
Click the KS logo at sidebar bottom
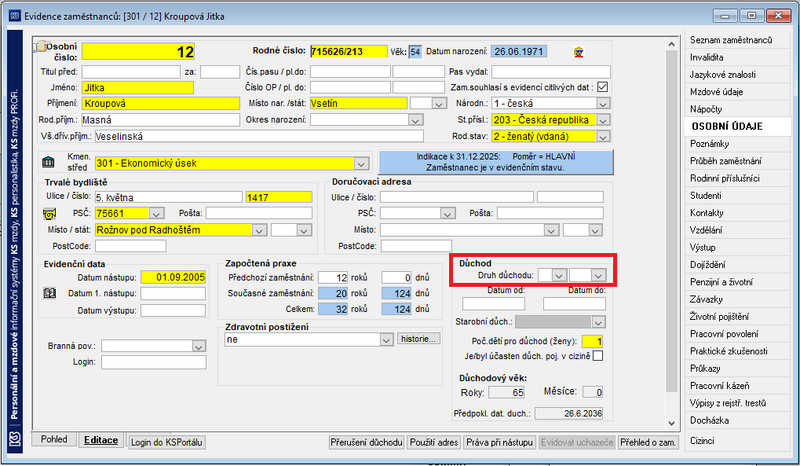click(x=15, y=438)
